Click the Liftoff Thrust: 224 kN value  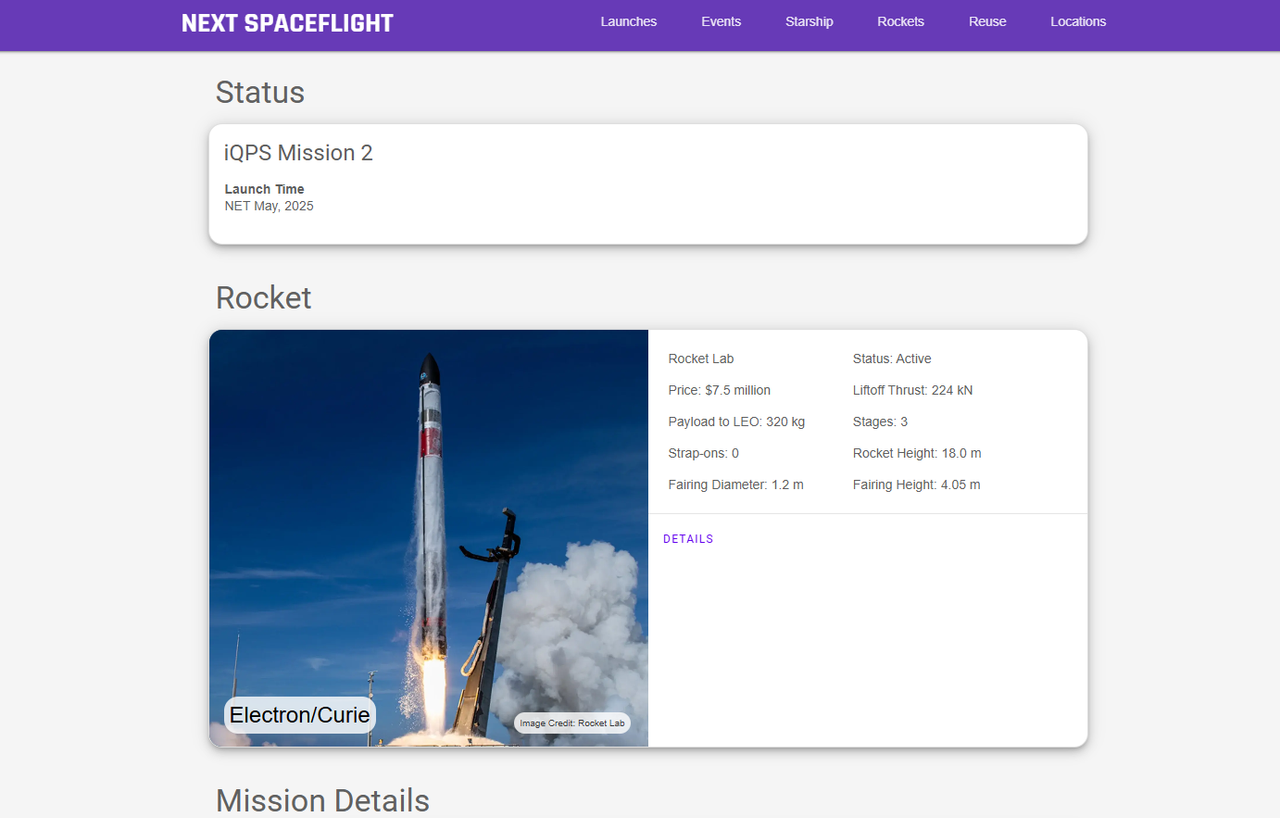click(912, 390)
